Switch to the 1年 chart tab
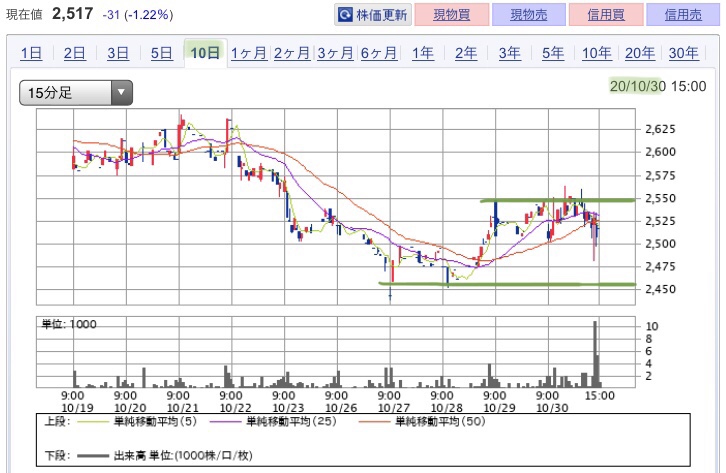The image size is (726, 473). pos(423,53)
